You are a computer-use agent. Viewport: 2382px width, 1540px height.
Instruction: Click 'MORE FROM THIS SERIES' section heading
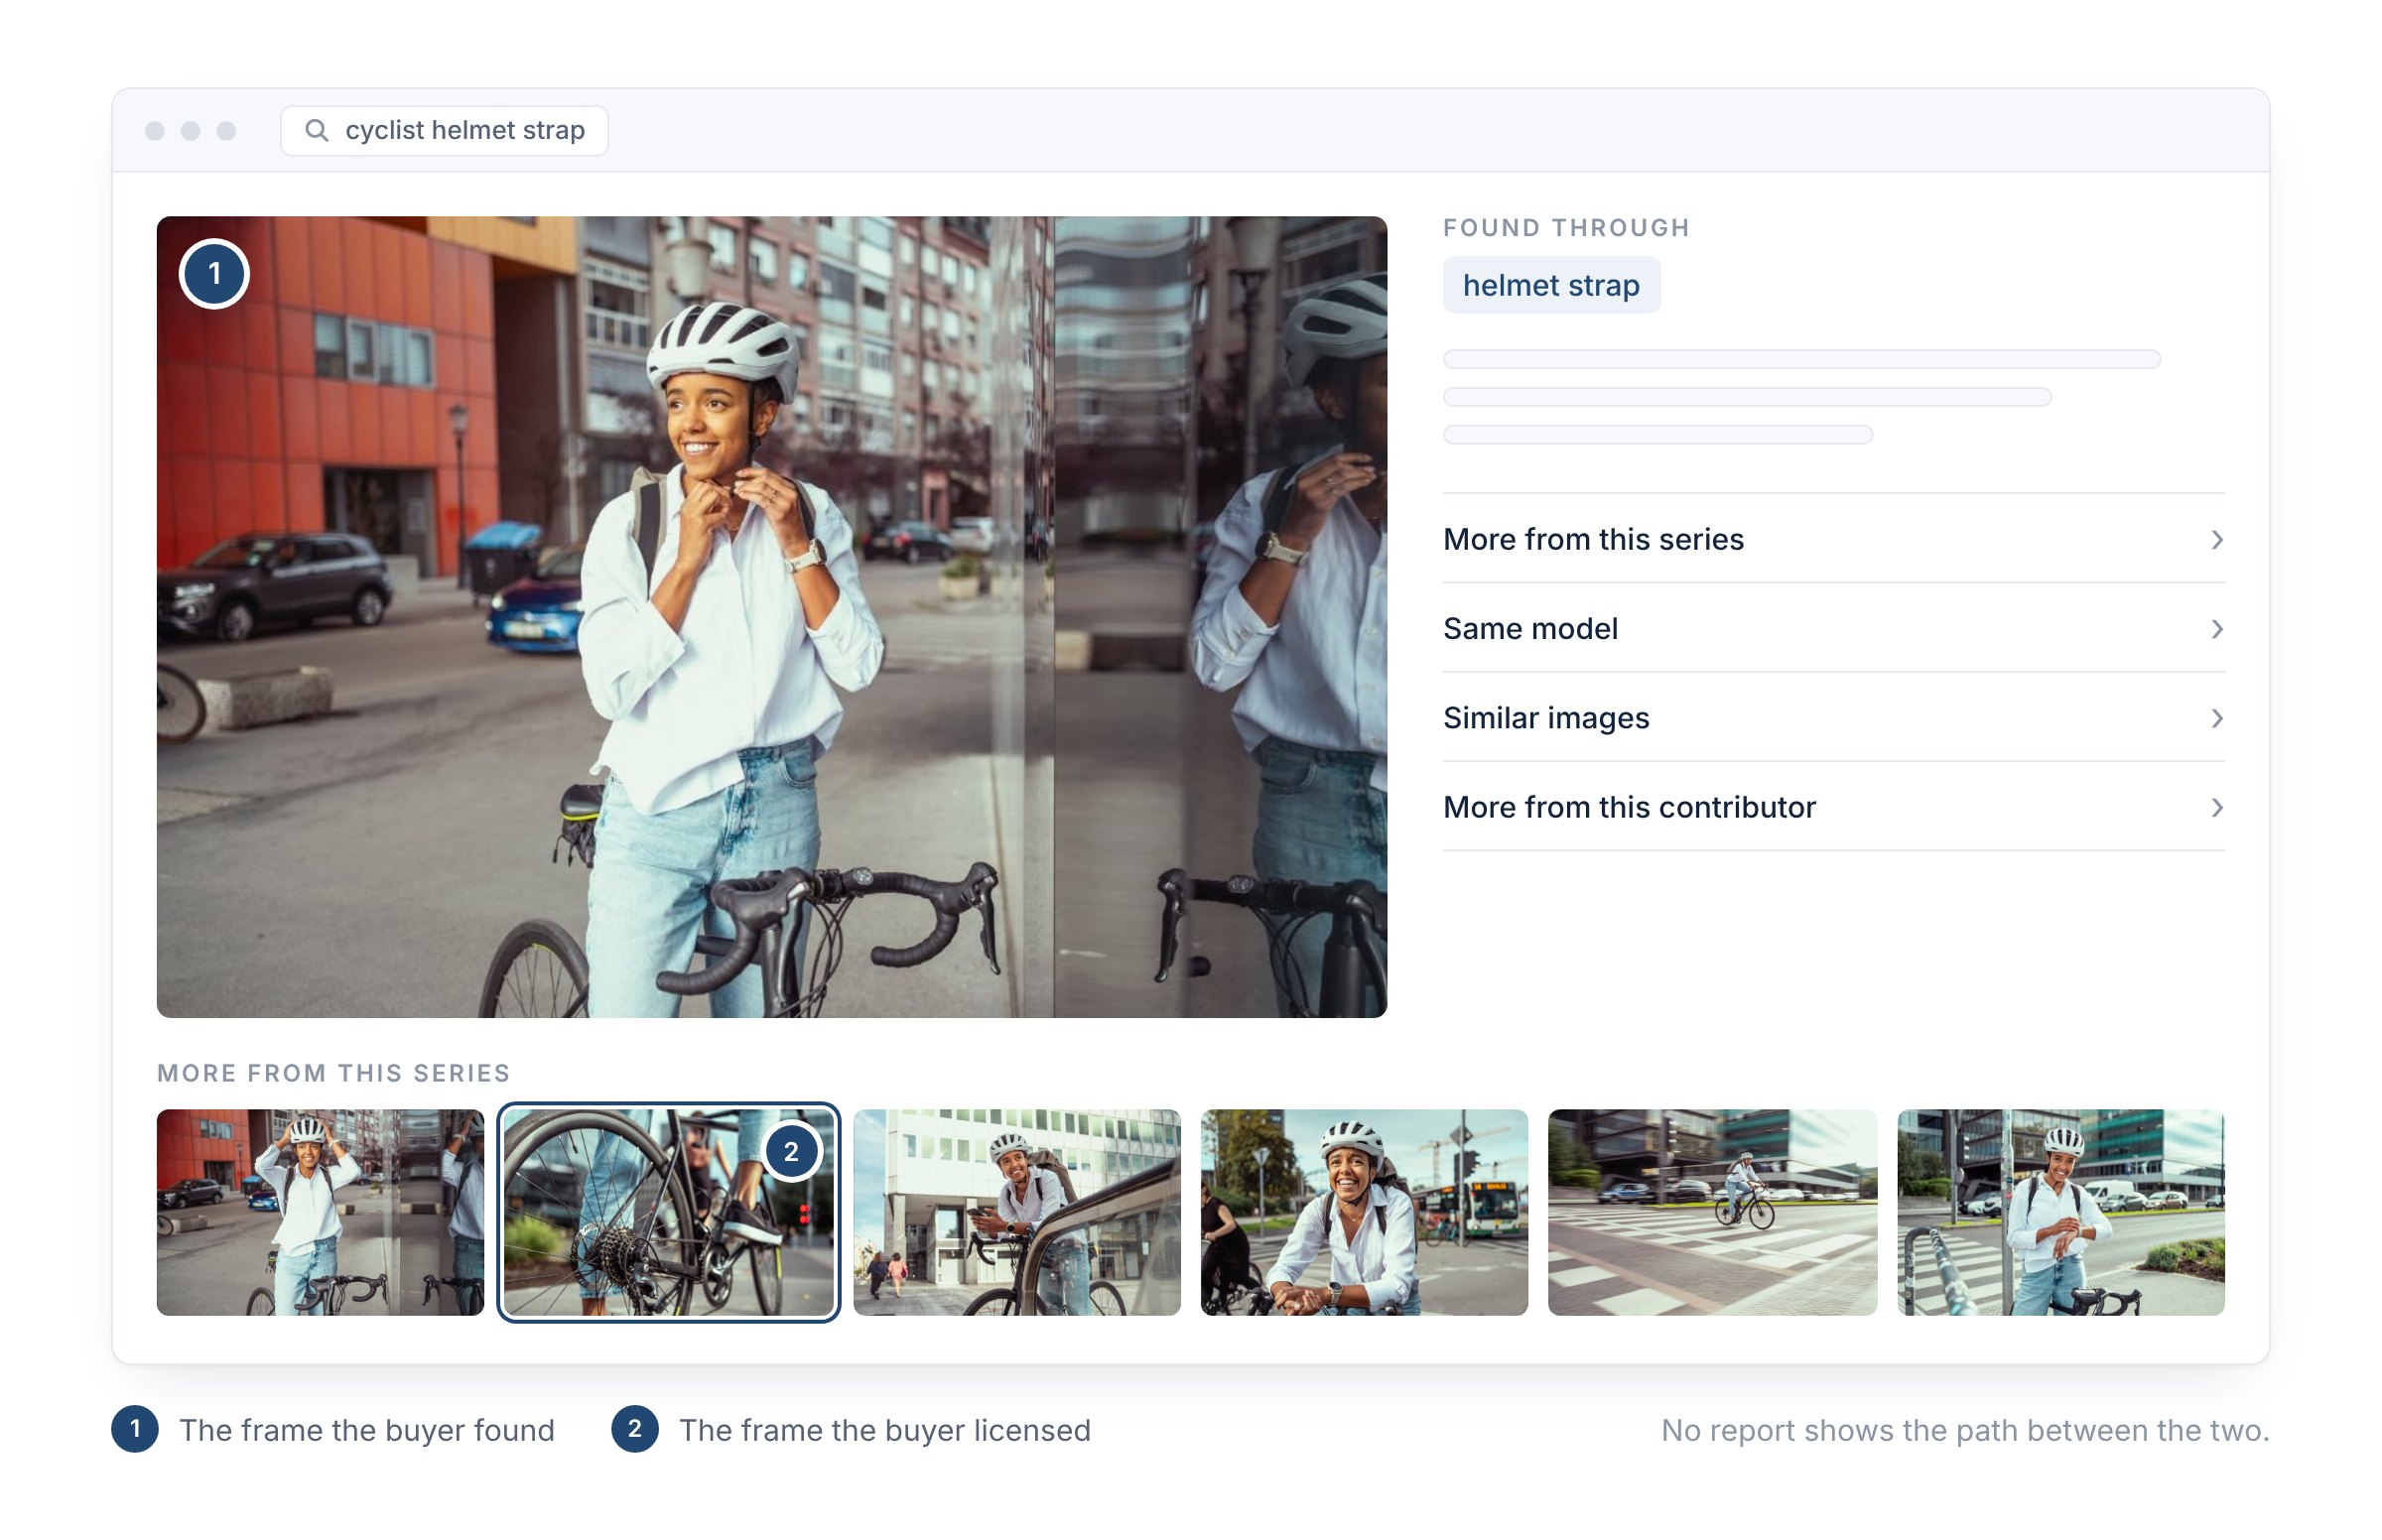tap(333, 1073)
